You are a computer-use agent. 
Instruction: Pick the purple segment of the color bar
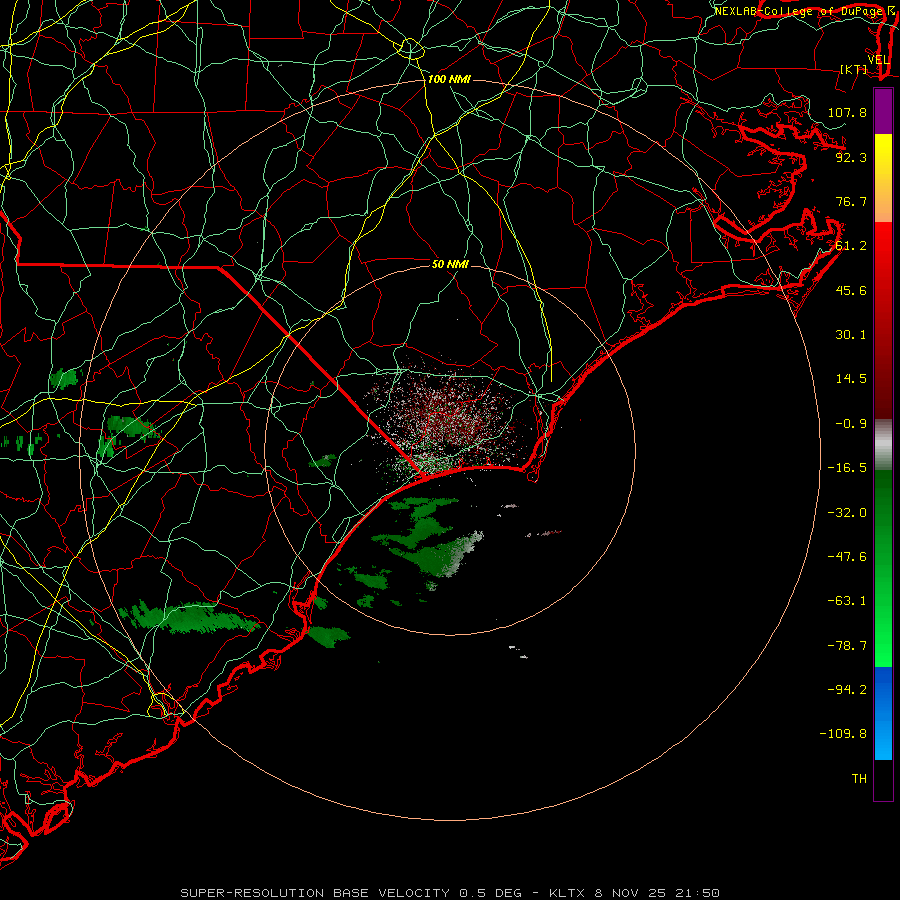883,111
